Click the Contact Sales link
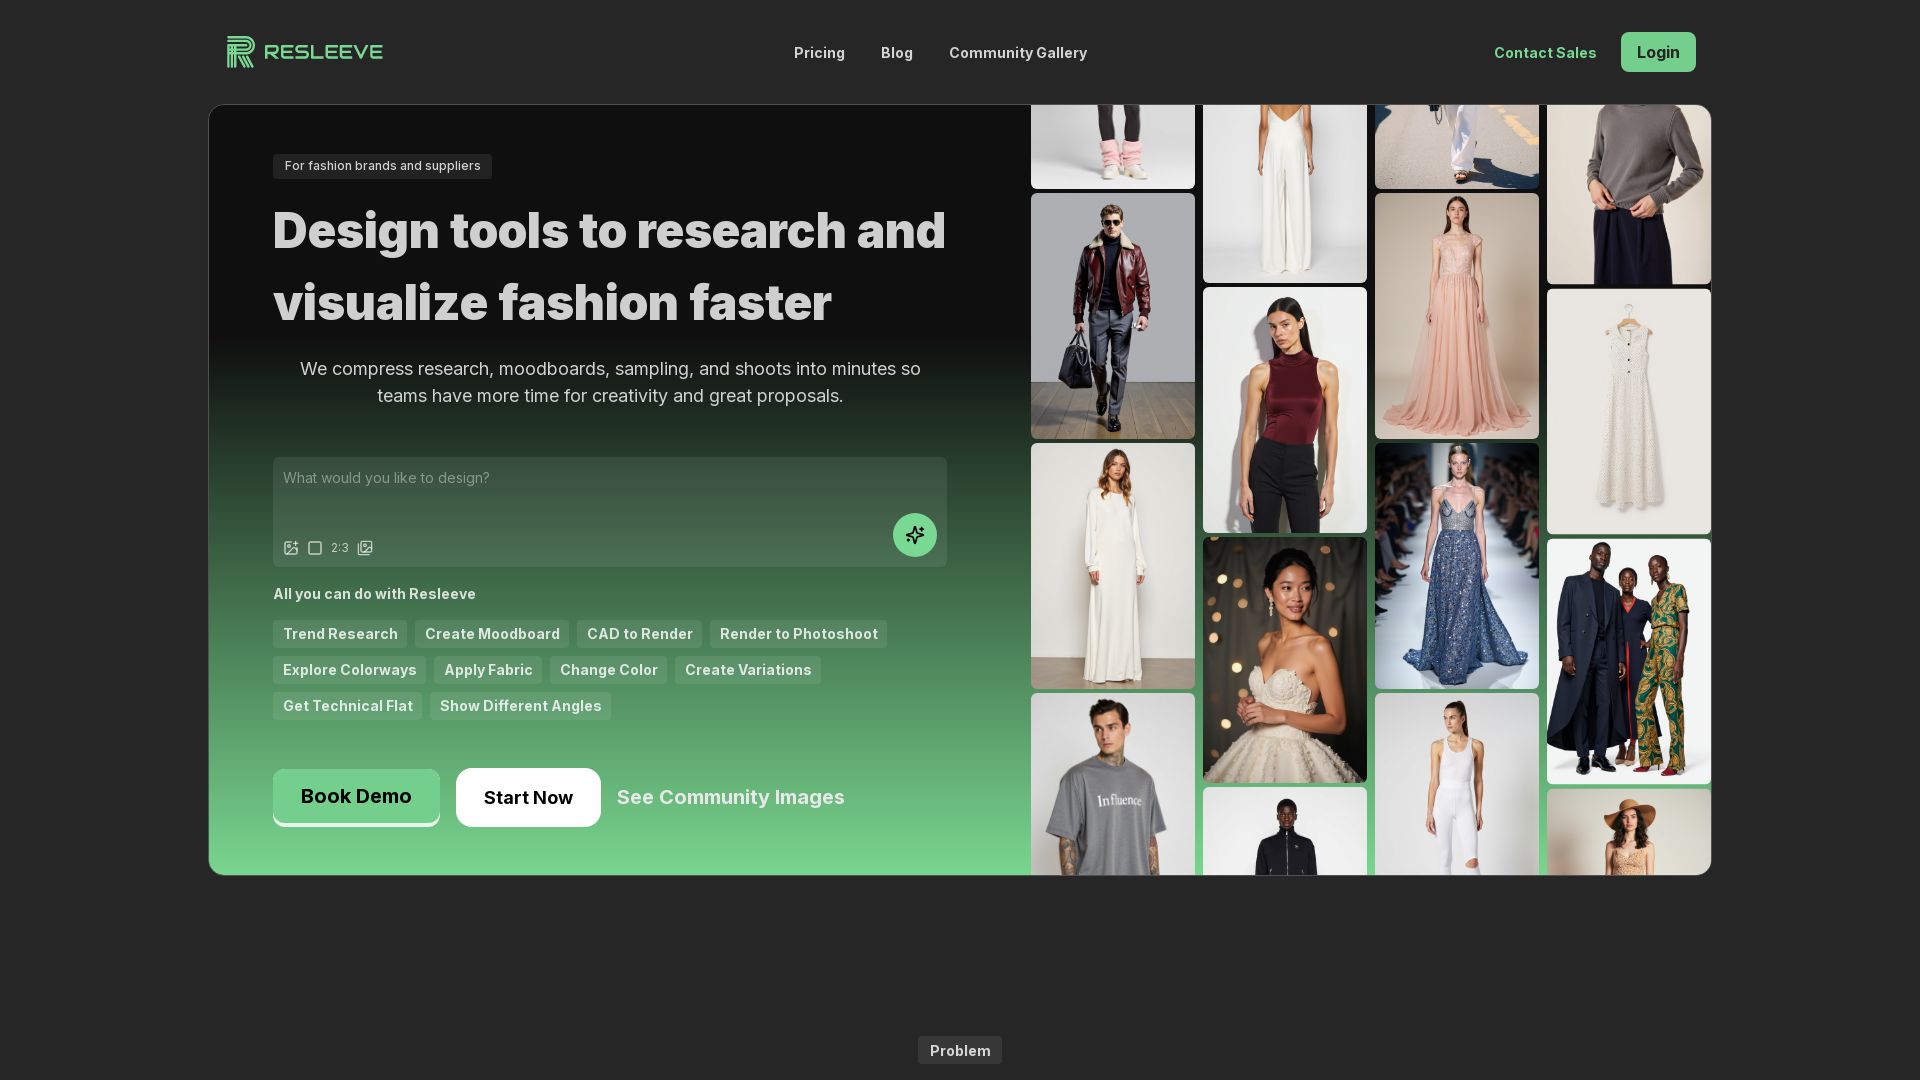Viewport: 1920px width, 1080px height. click(x=1544, y=53)
